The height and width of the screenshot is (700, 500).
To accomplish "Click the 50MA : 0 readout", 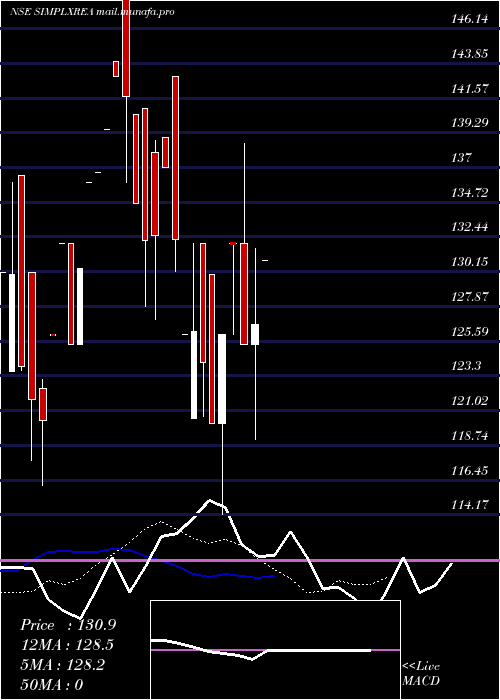I will (52, 685).
